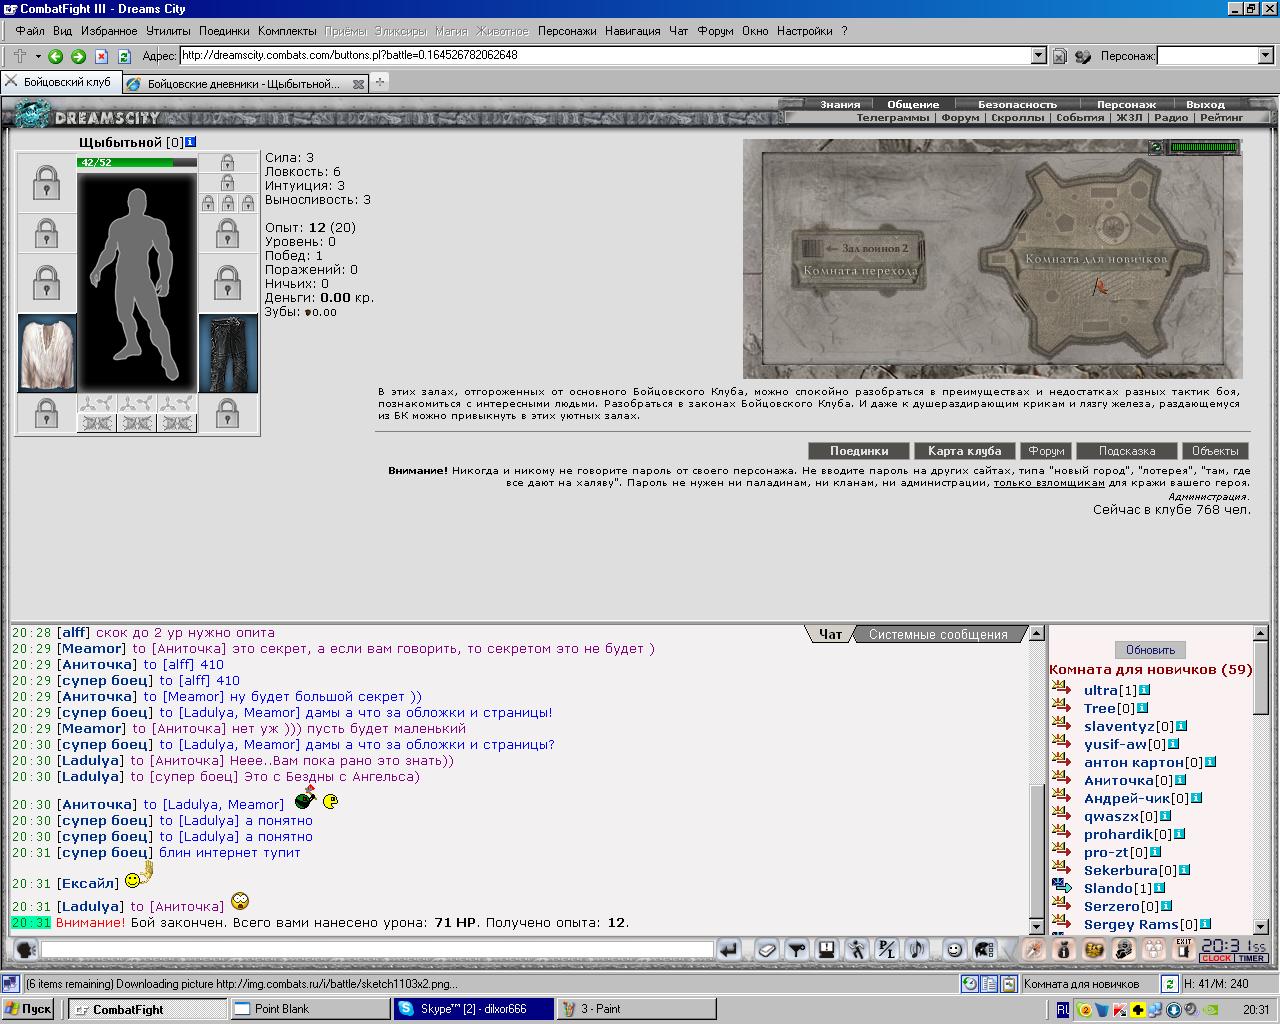
Task: Click the Обновить button above player list
Action: (1150, 649)
